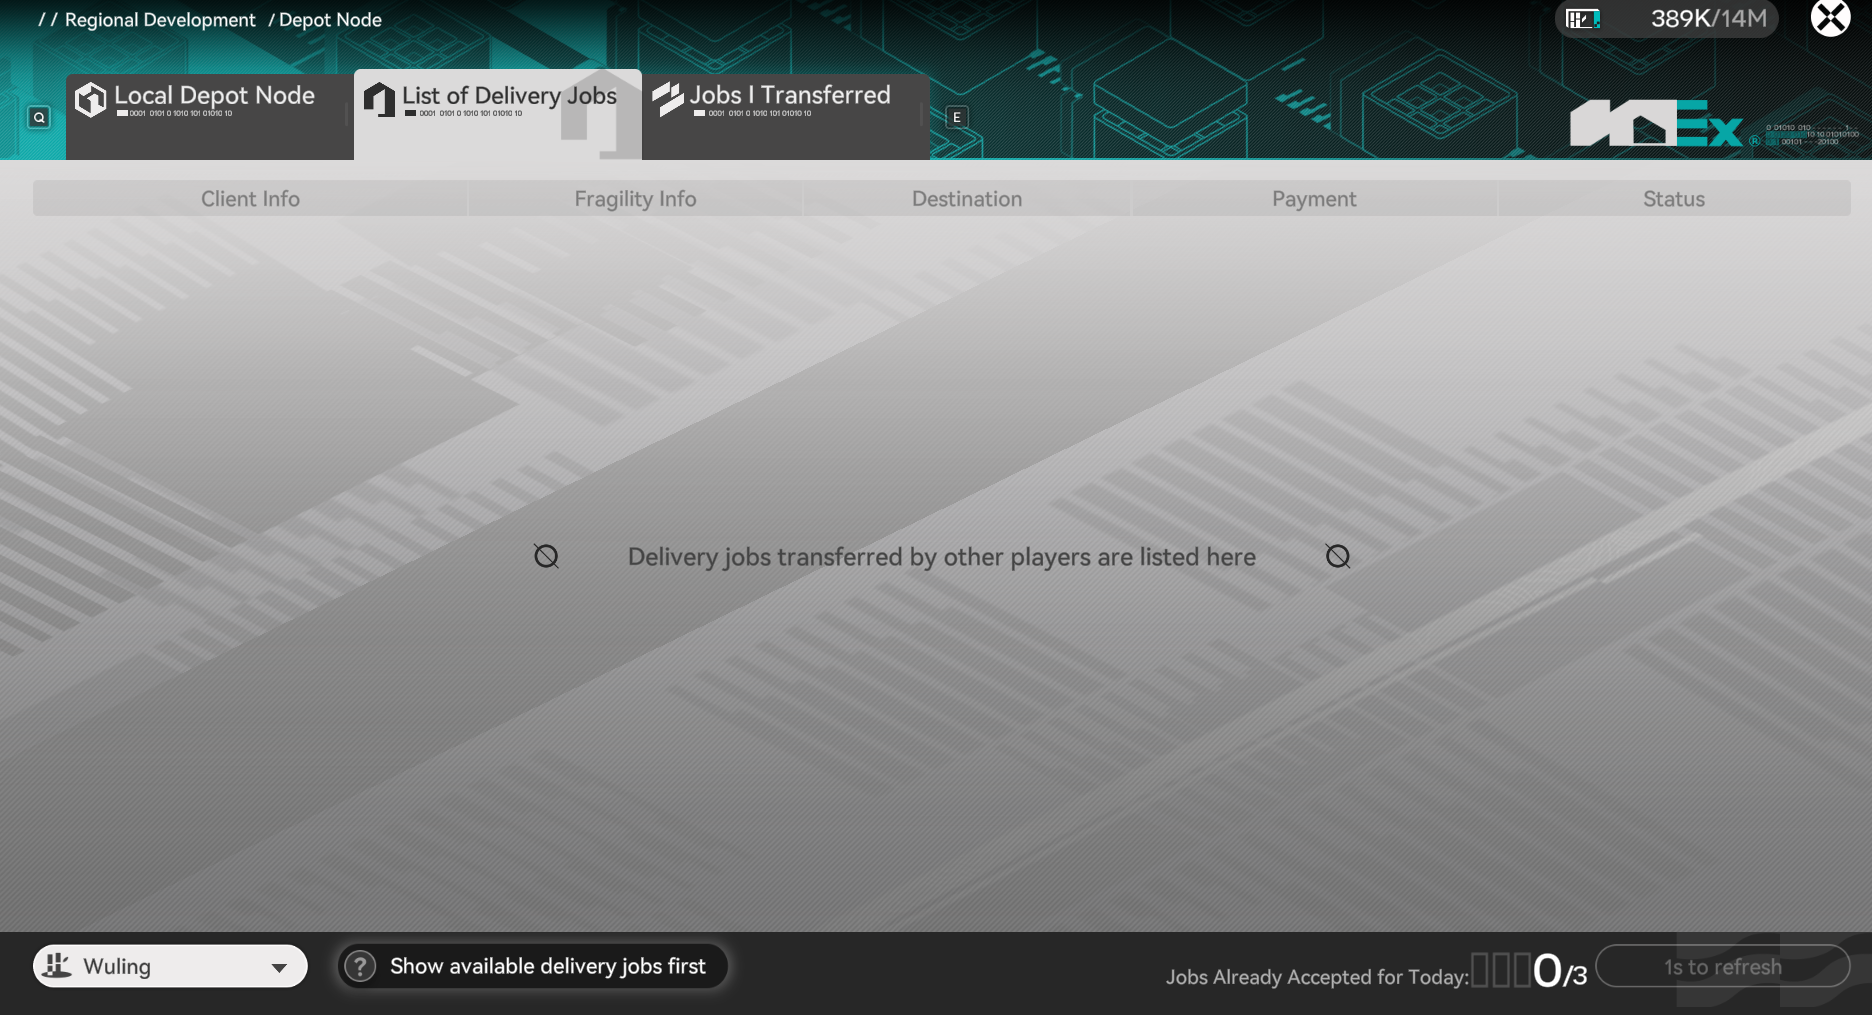
Task: Open the Jobs I Transferred tab
Action: coord(786,115)
